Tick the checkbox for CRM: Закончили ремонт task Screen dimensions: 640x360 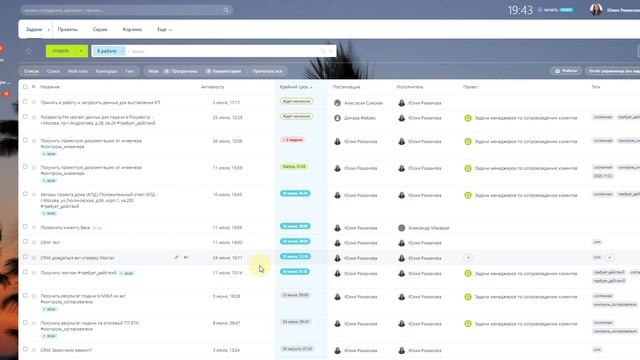(25, 349)
